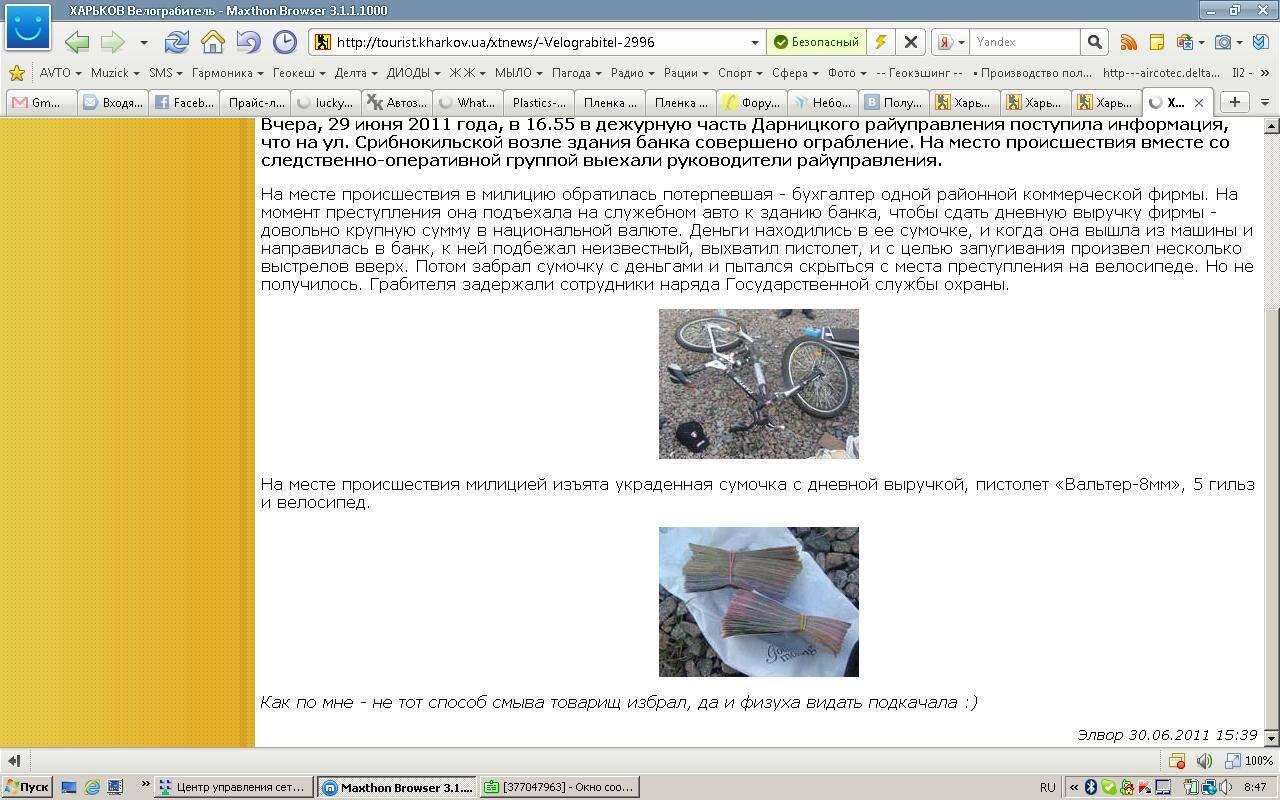Open a new tab with plus button
1280x800 pixels.
pyautogui.click(x=1234, y=102)
